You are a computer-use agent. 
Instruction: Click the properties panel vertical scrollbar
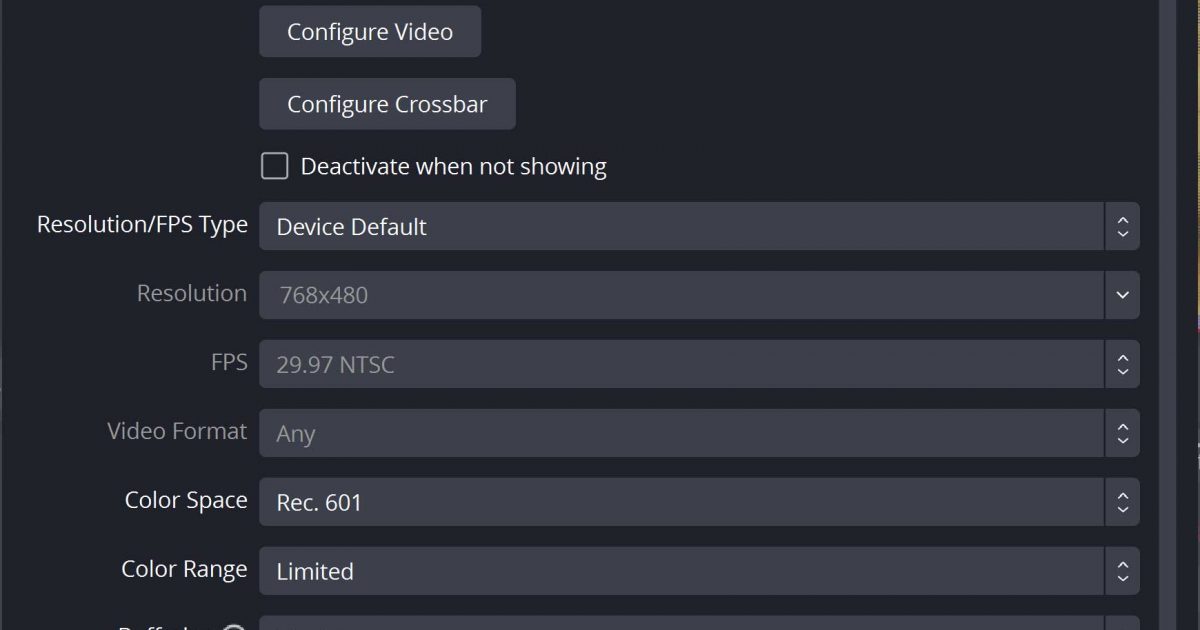click(x=1167, y=300)
